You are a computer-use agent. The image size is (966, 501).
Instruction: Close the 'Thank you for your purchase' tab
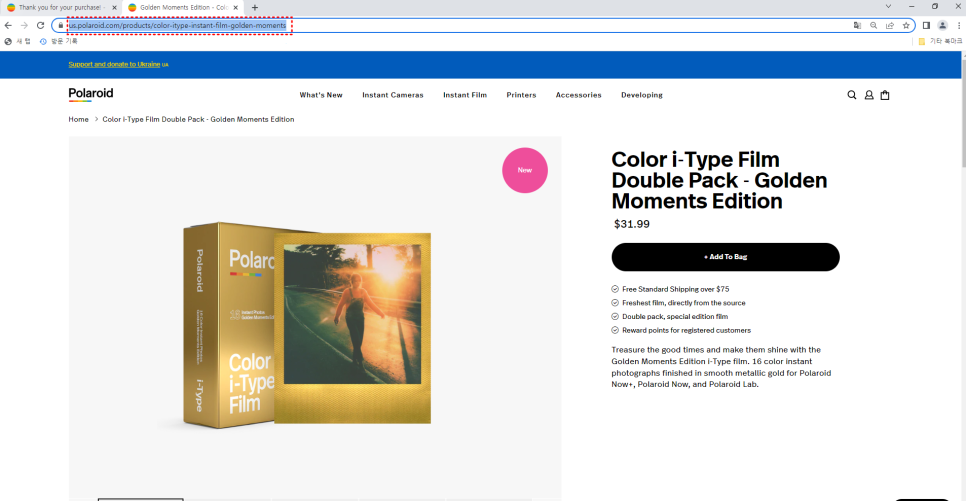pyautogui.click(x=115, y=7)
